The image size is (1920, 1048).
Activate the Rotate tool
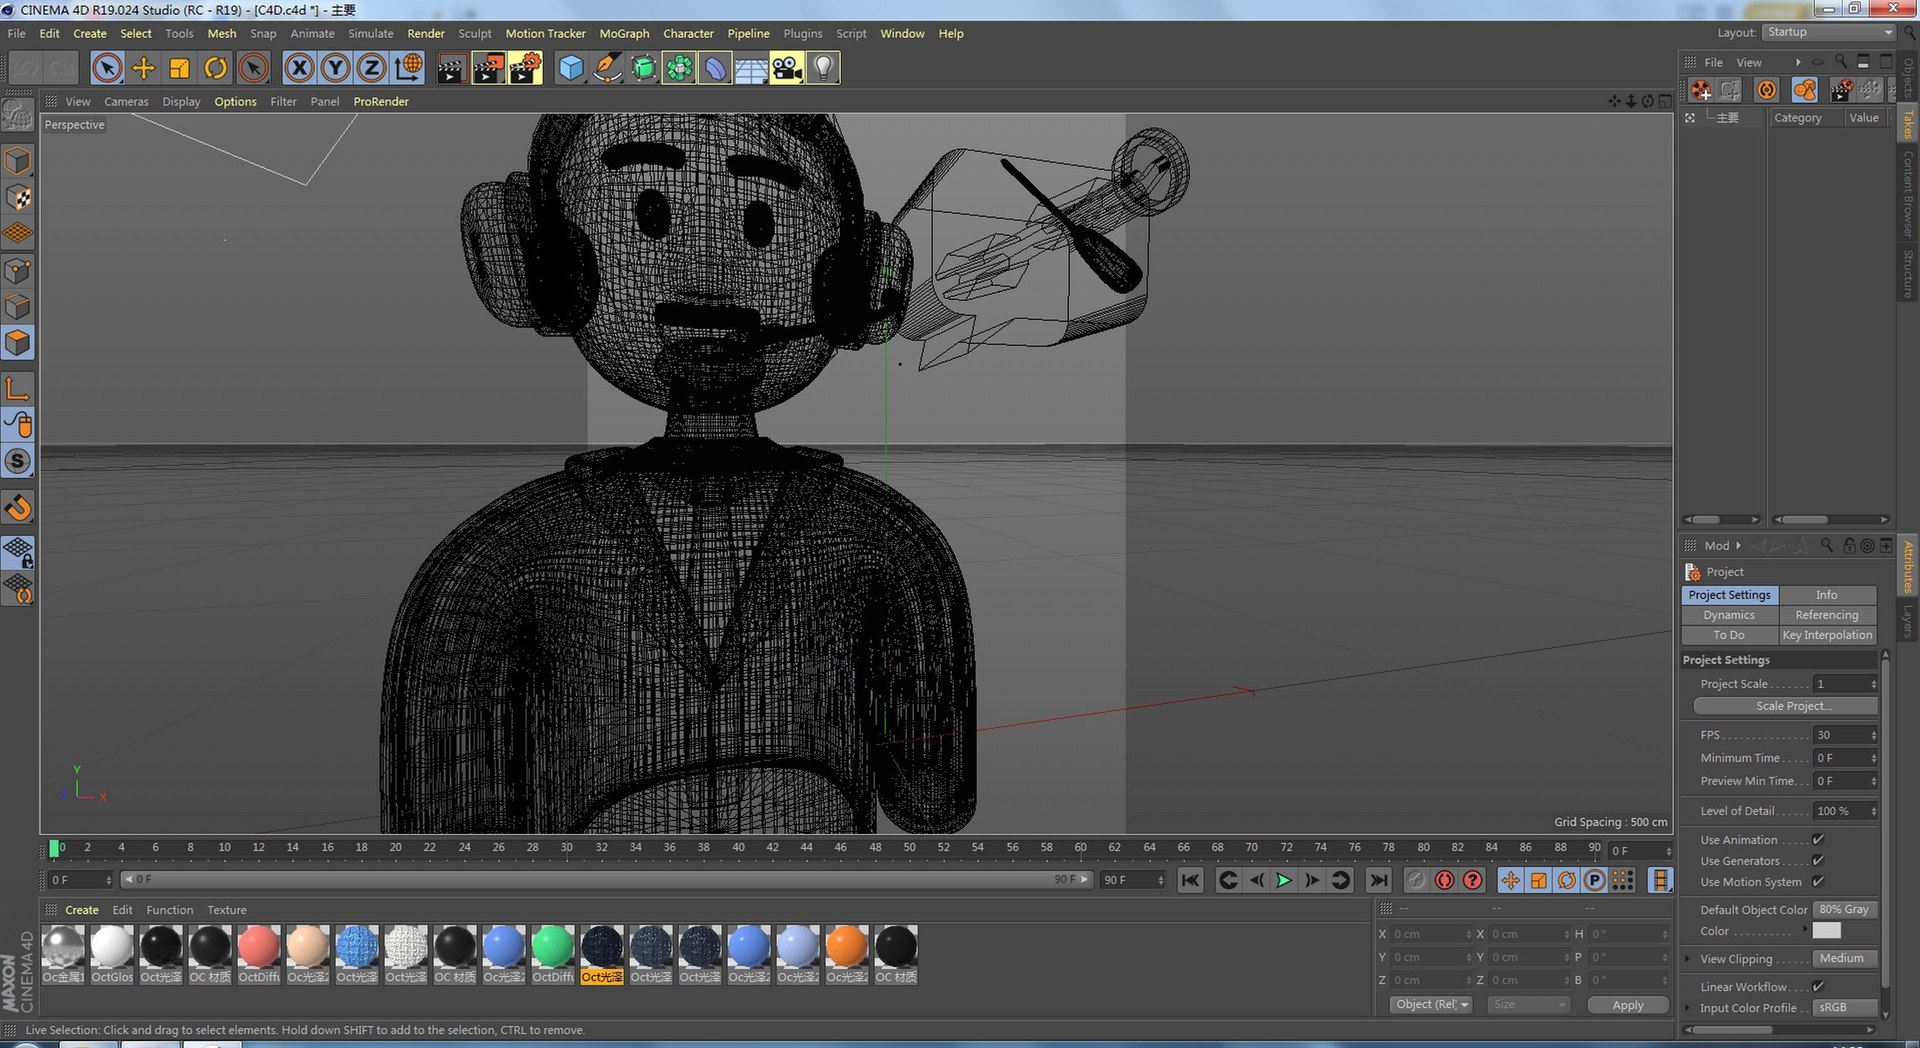pos(215,68)
